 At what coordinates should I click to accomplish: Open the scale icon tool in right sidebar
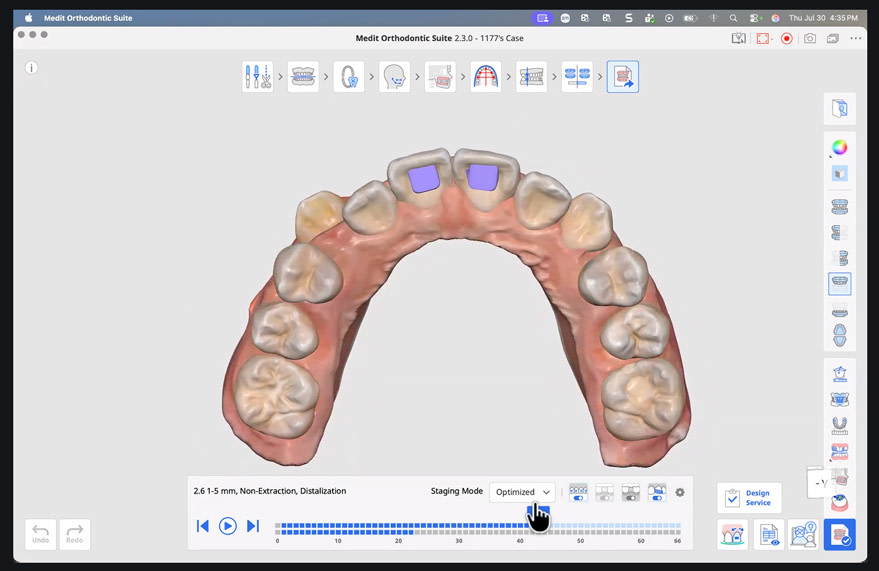[x=839, y=374]
